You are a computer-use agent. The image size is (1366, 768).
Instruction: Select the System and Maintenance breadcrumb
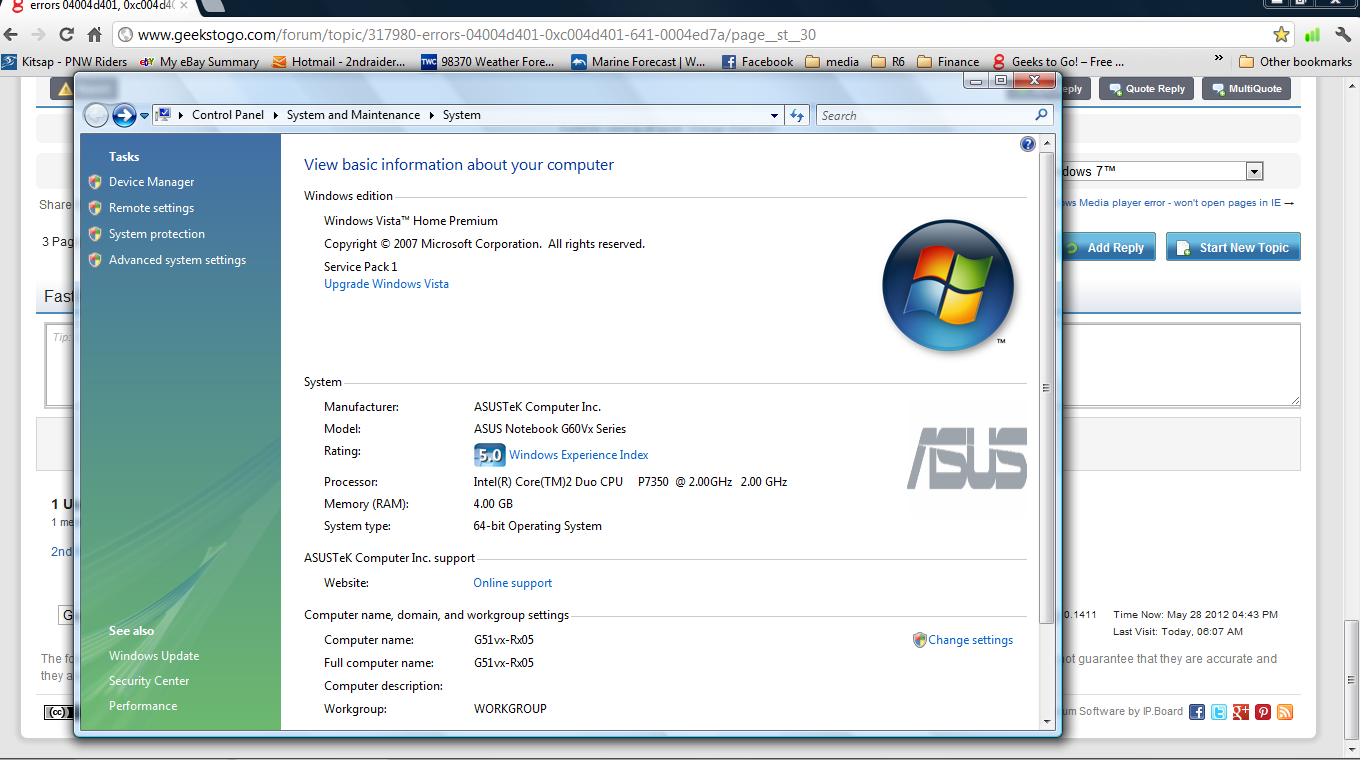click(x=353, y=115)
